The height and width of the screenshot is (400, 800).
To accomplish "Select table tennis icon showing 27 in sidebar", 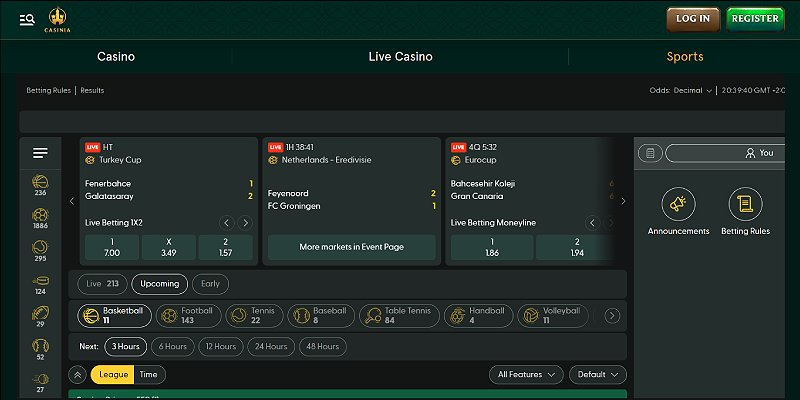I will click(x=40, y=383).
